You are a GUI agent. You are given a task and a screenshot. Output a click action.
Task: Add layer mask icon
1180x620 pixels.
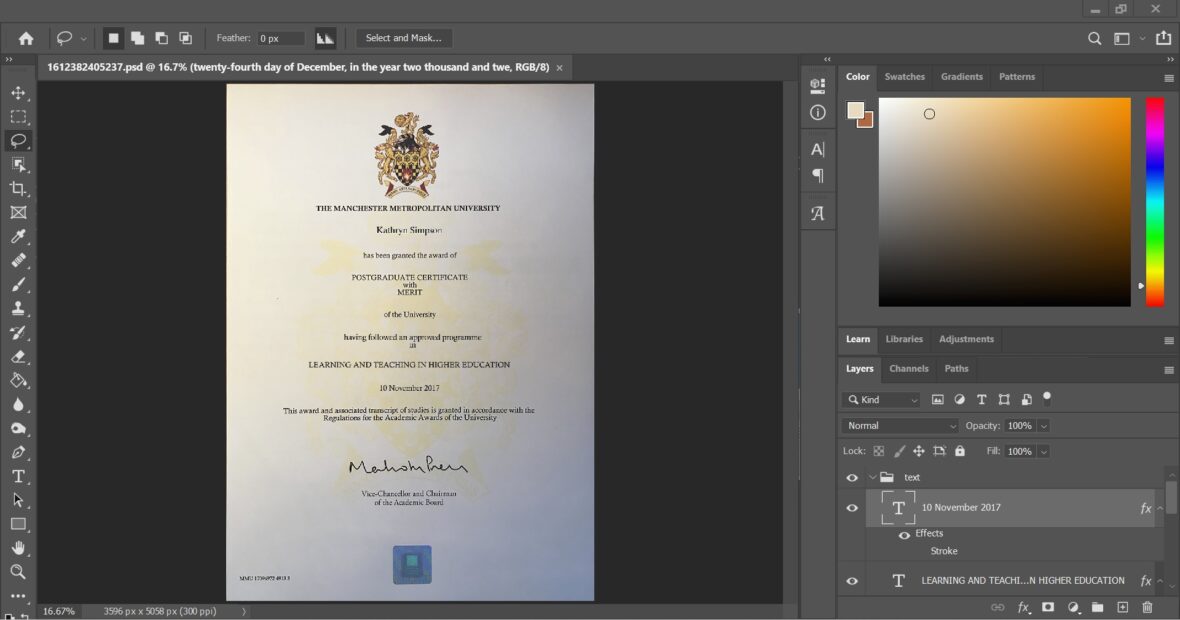1048,607
